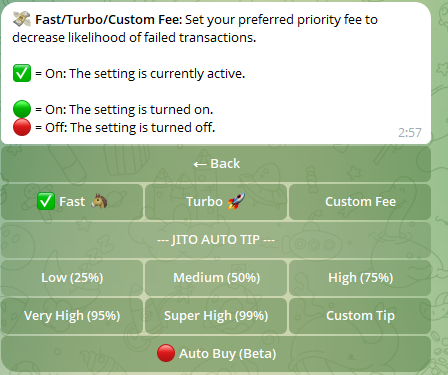Click the rocket icon on Turbo
The width and height of the screenshot is (448, 375).
[x=236, y=201]
